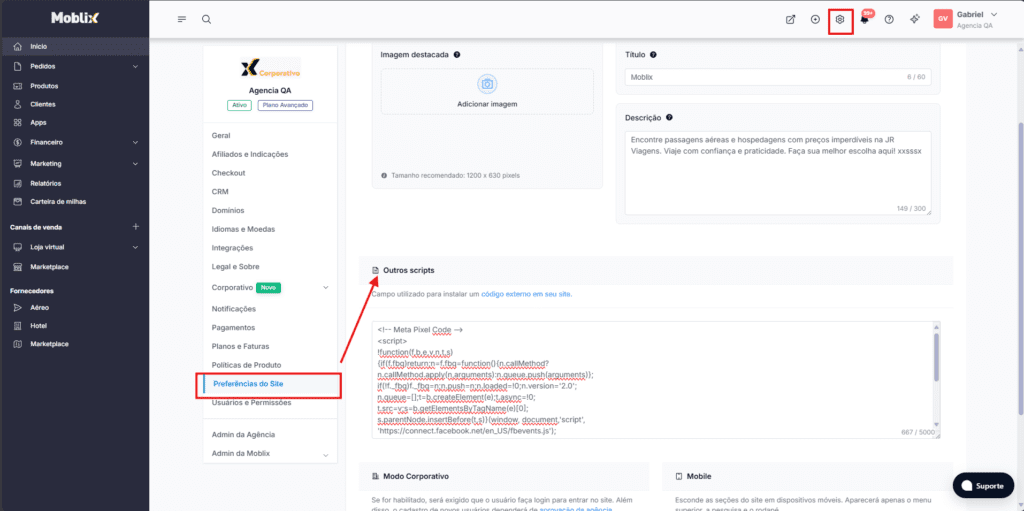Click the Outros scripts textarea scrollbar

point(937,355)
